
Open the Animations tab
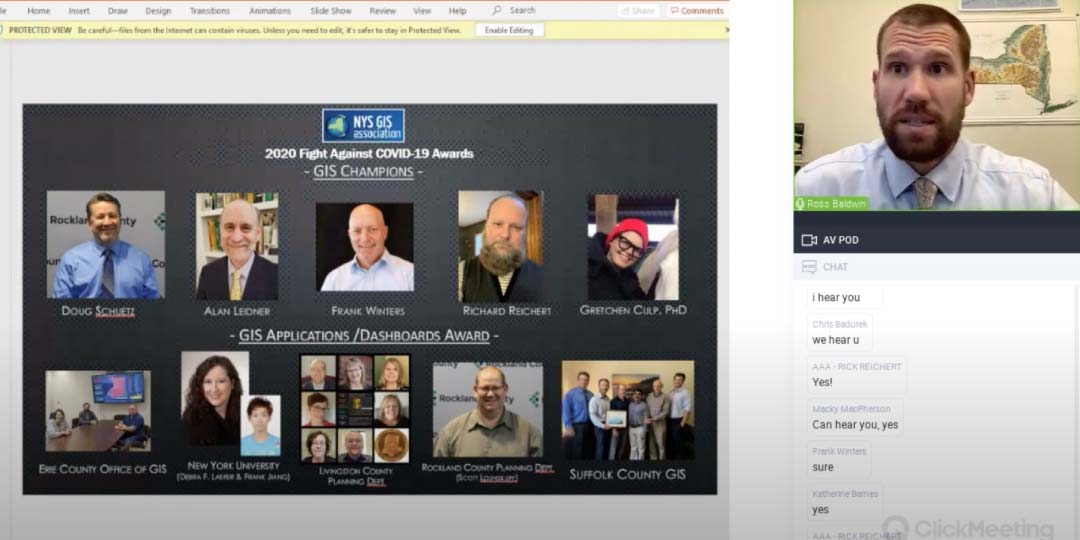(270, 11)
